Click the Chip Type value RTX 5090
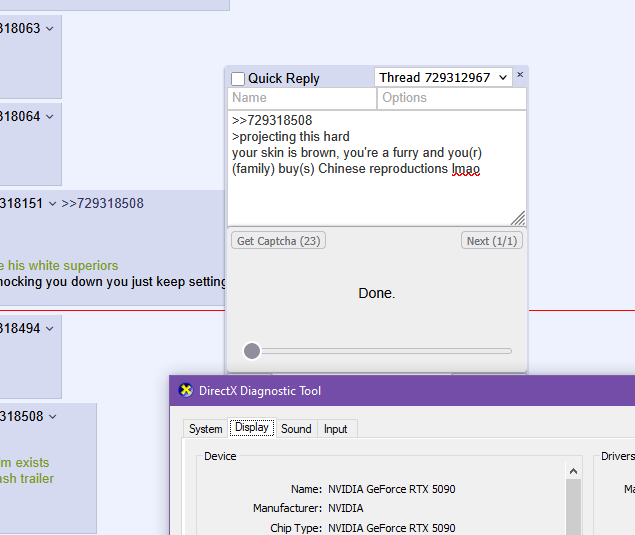Image resolution: width=635 pixels, height=535 pixels. pyautogui.click(x=392, y=528)
